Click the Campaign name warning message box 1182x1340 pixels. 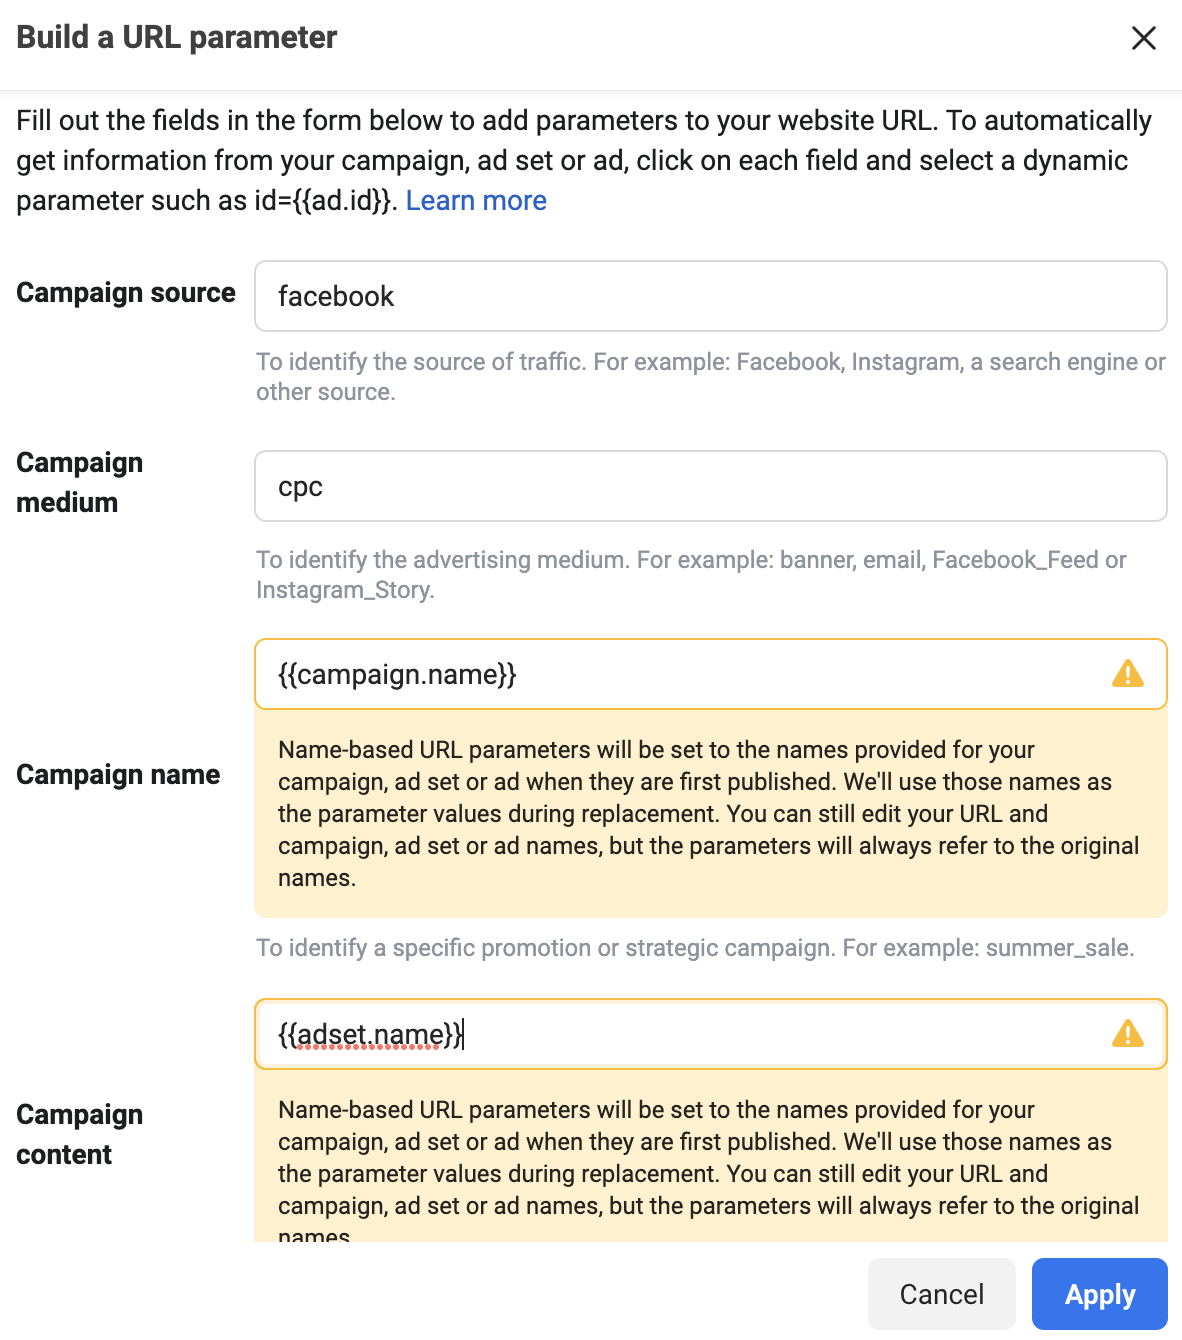pos(711,813)
